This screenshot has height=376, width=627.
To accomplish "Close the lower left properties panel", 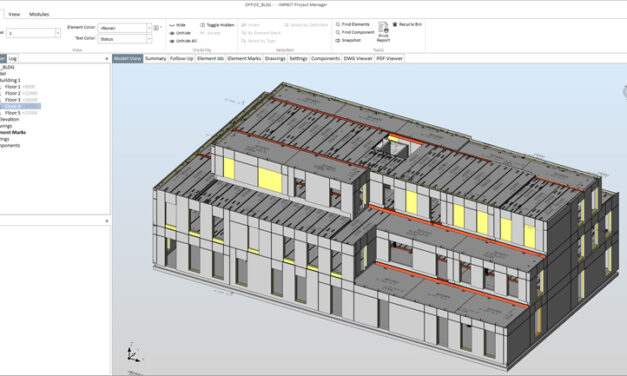I will 107,221.
